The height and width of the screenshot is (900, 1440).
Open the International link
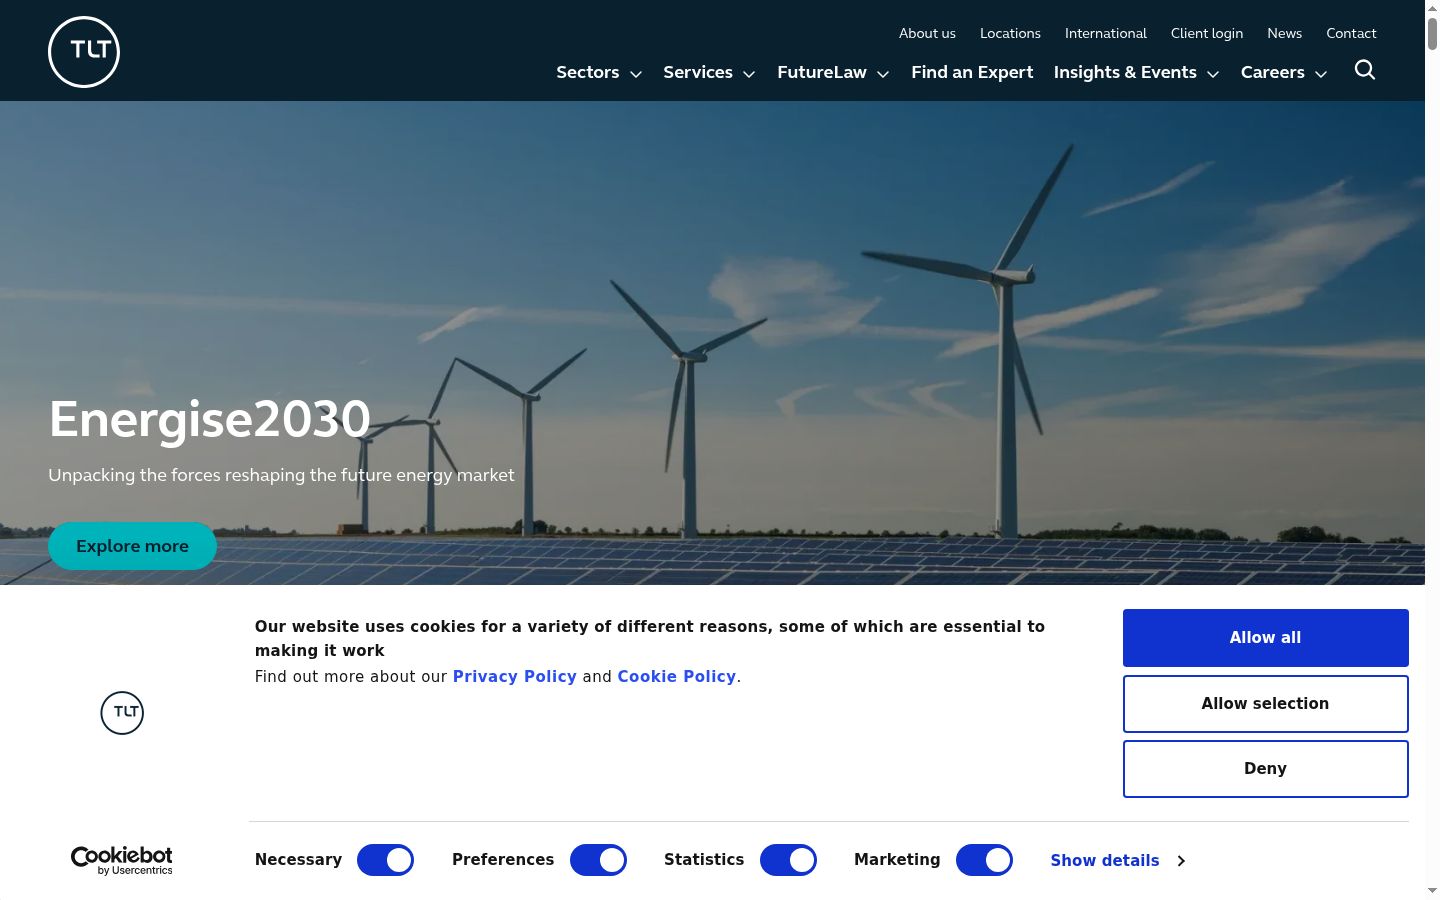[1106, 33]
